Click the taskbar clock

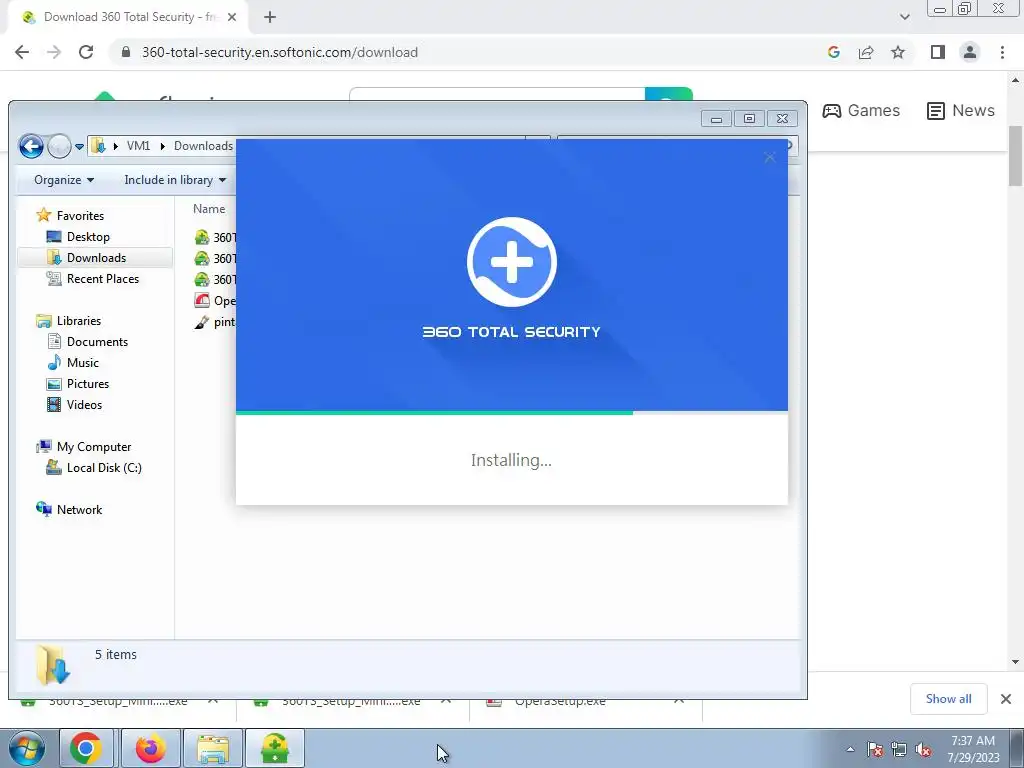point(973,749)
